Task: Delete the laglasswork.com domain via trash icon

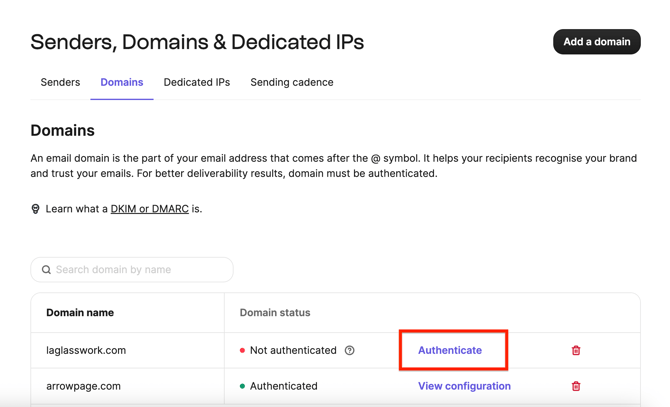Action: (x=576, y=351)
